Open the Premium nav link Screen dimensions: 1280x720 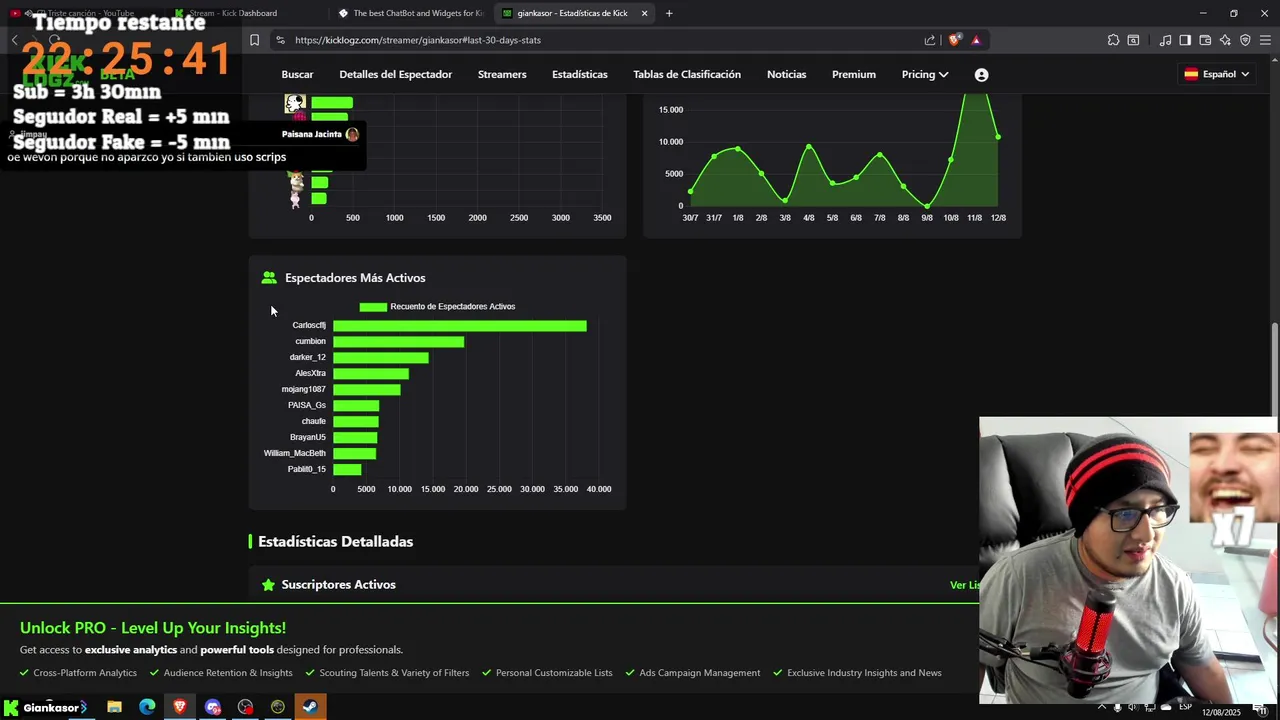coord(854,75)
